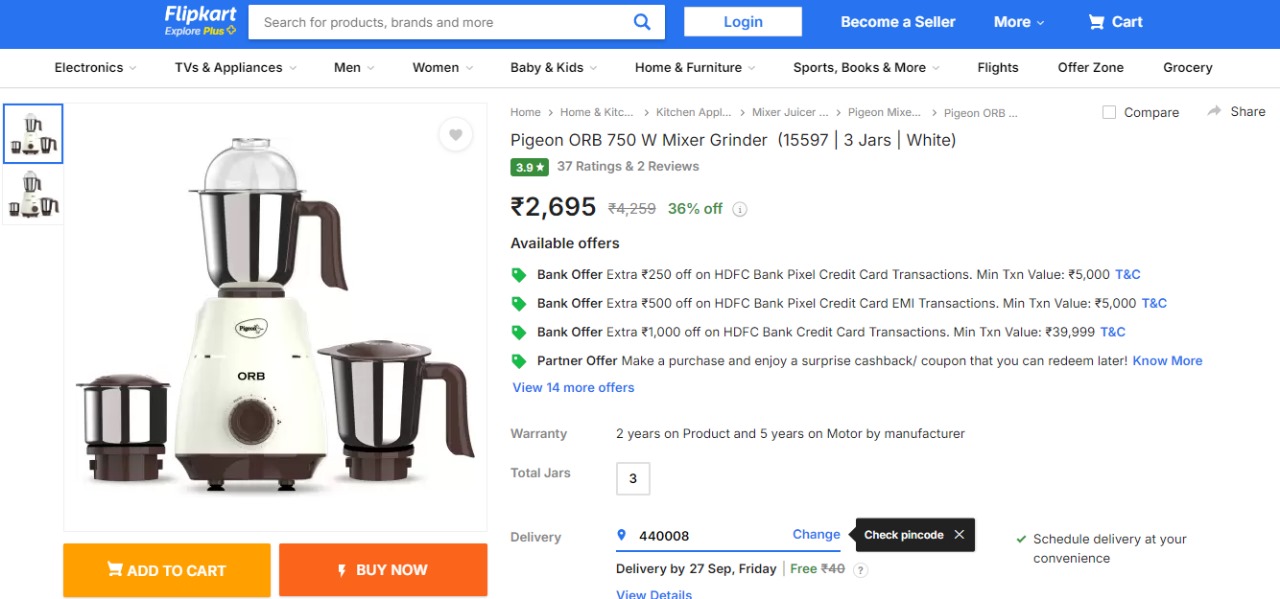Click the price info icon beside 36% off
1280x599 pixels.
pyautogui.click(x=740, y=210)
